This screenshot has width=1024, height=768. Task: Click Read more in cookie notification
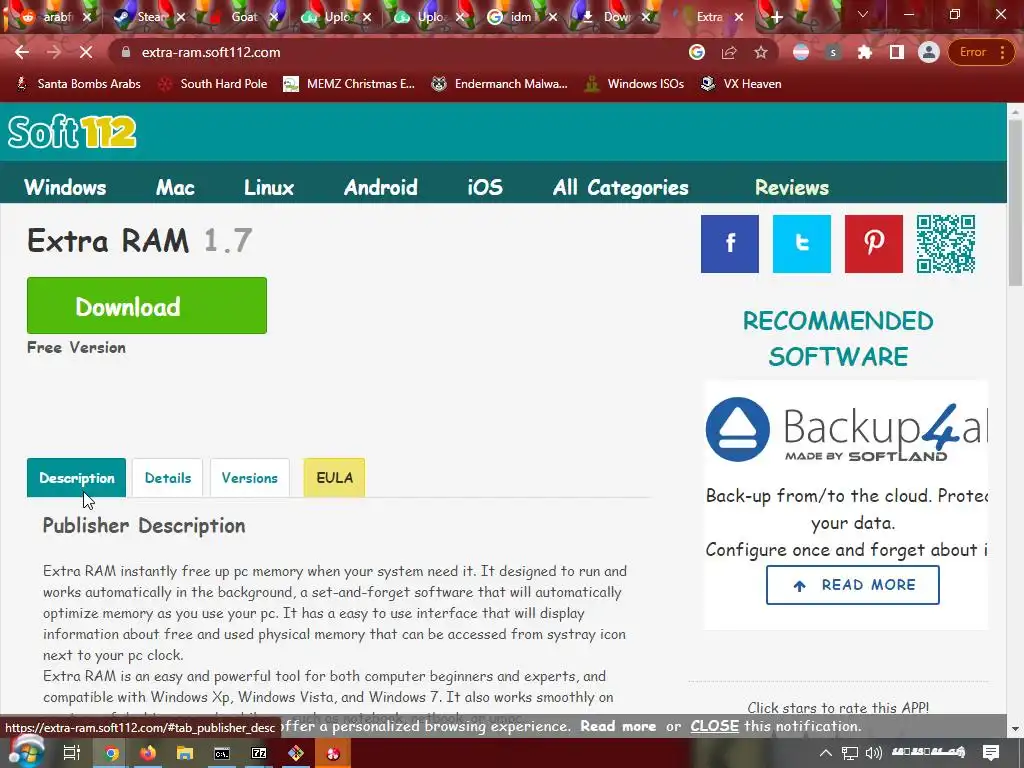[618, 726]
